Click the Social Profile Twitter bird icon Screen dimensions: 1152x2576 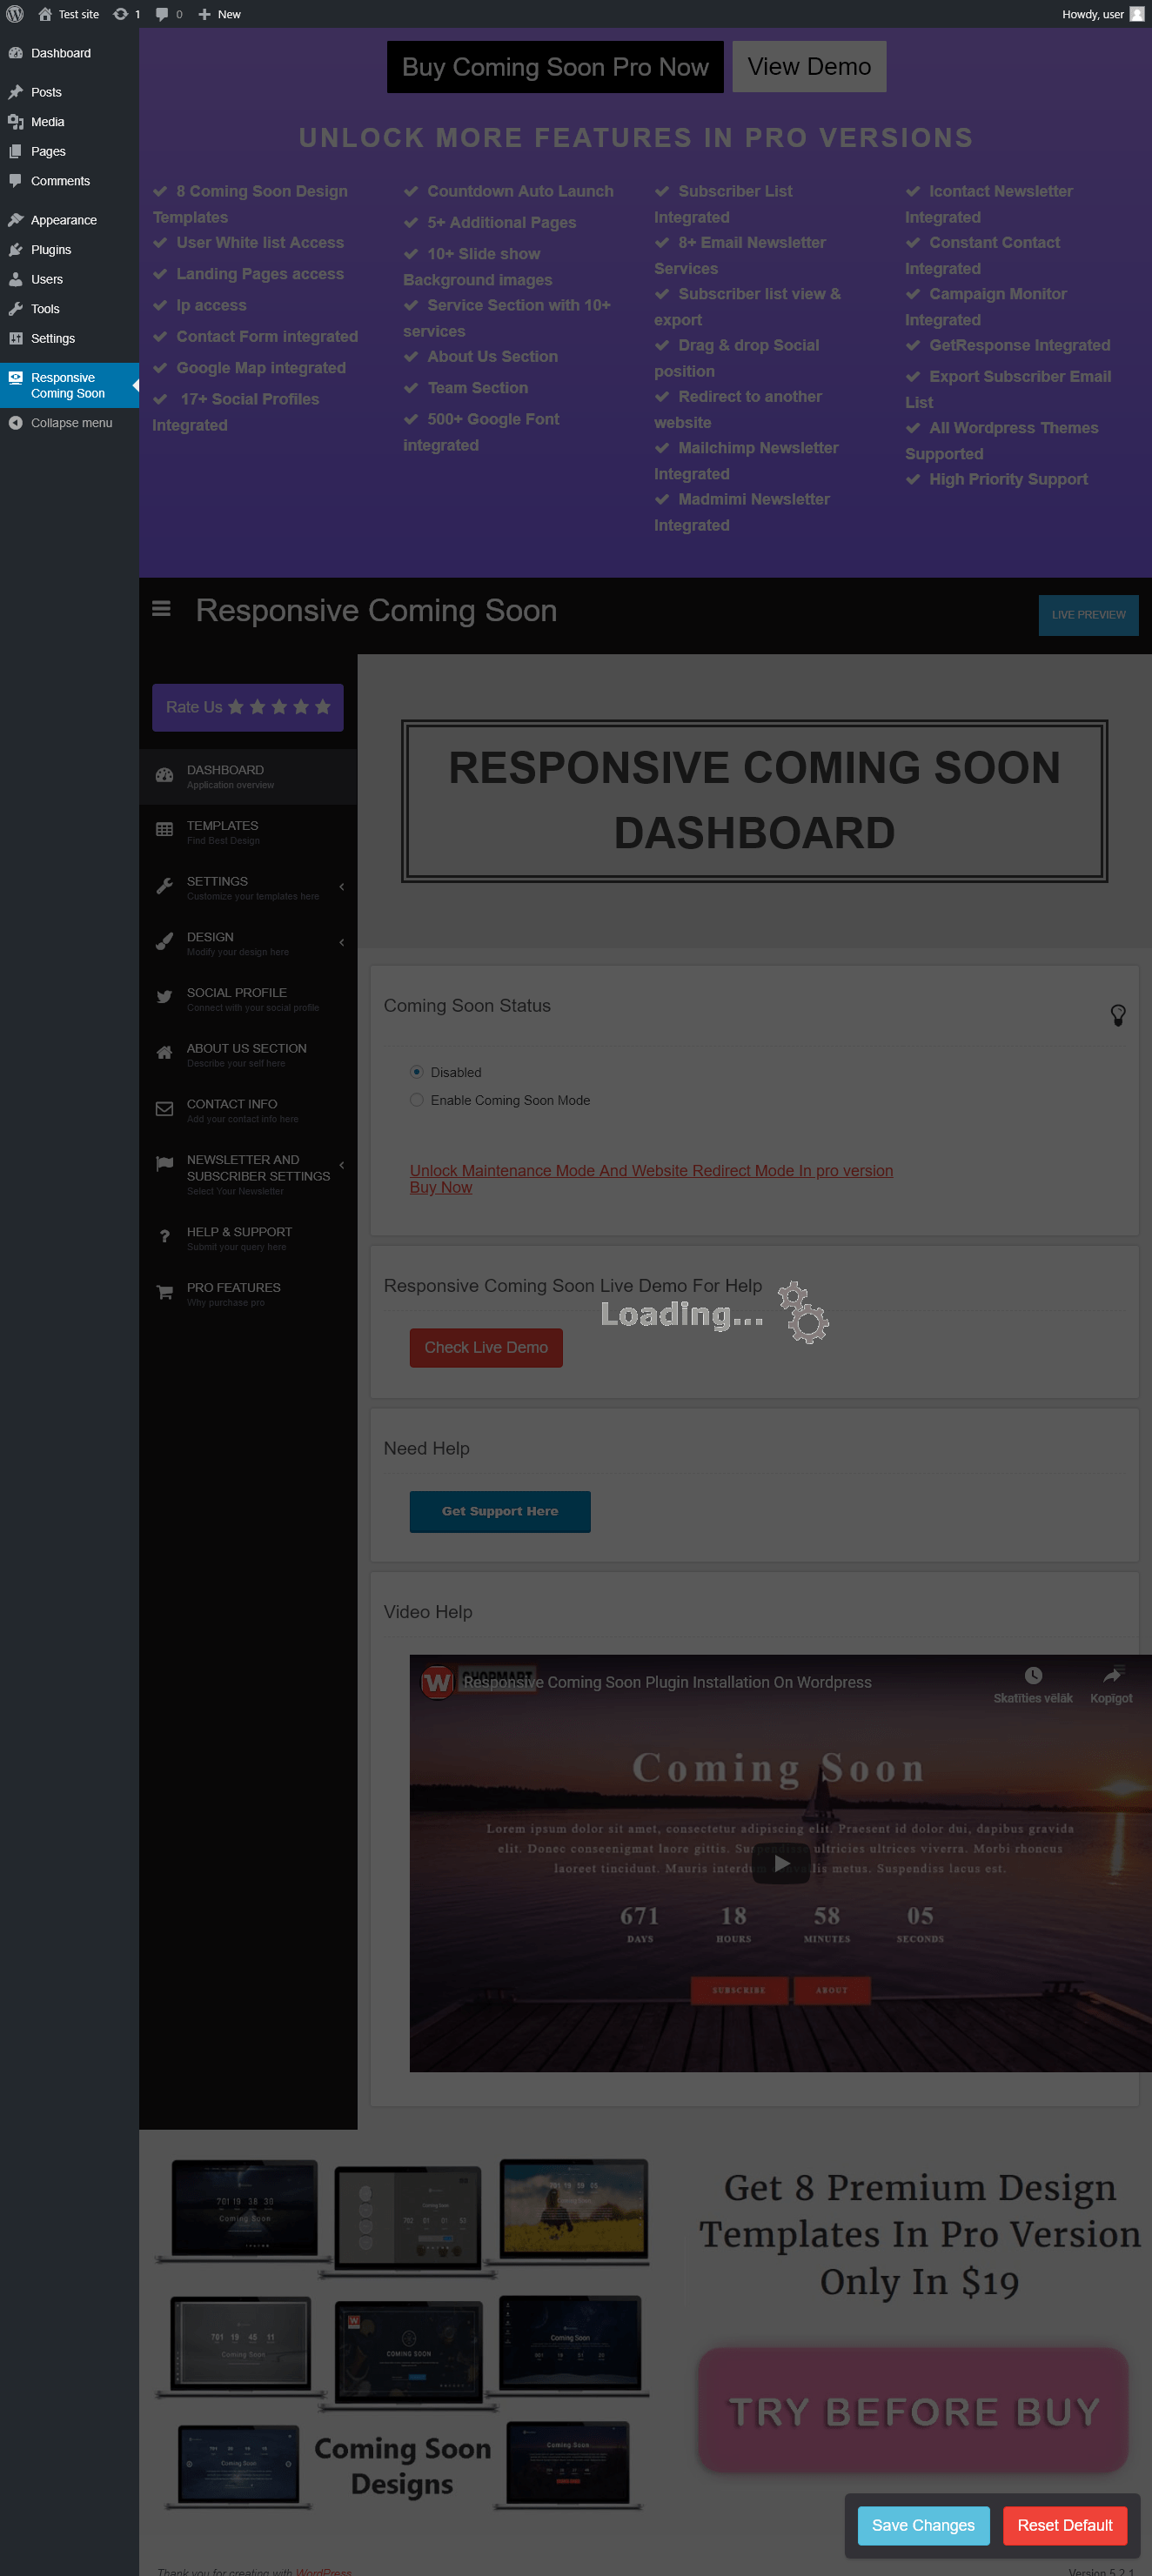(x=164, y=996)
